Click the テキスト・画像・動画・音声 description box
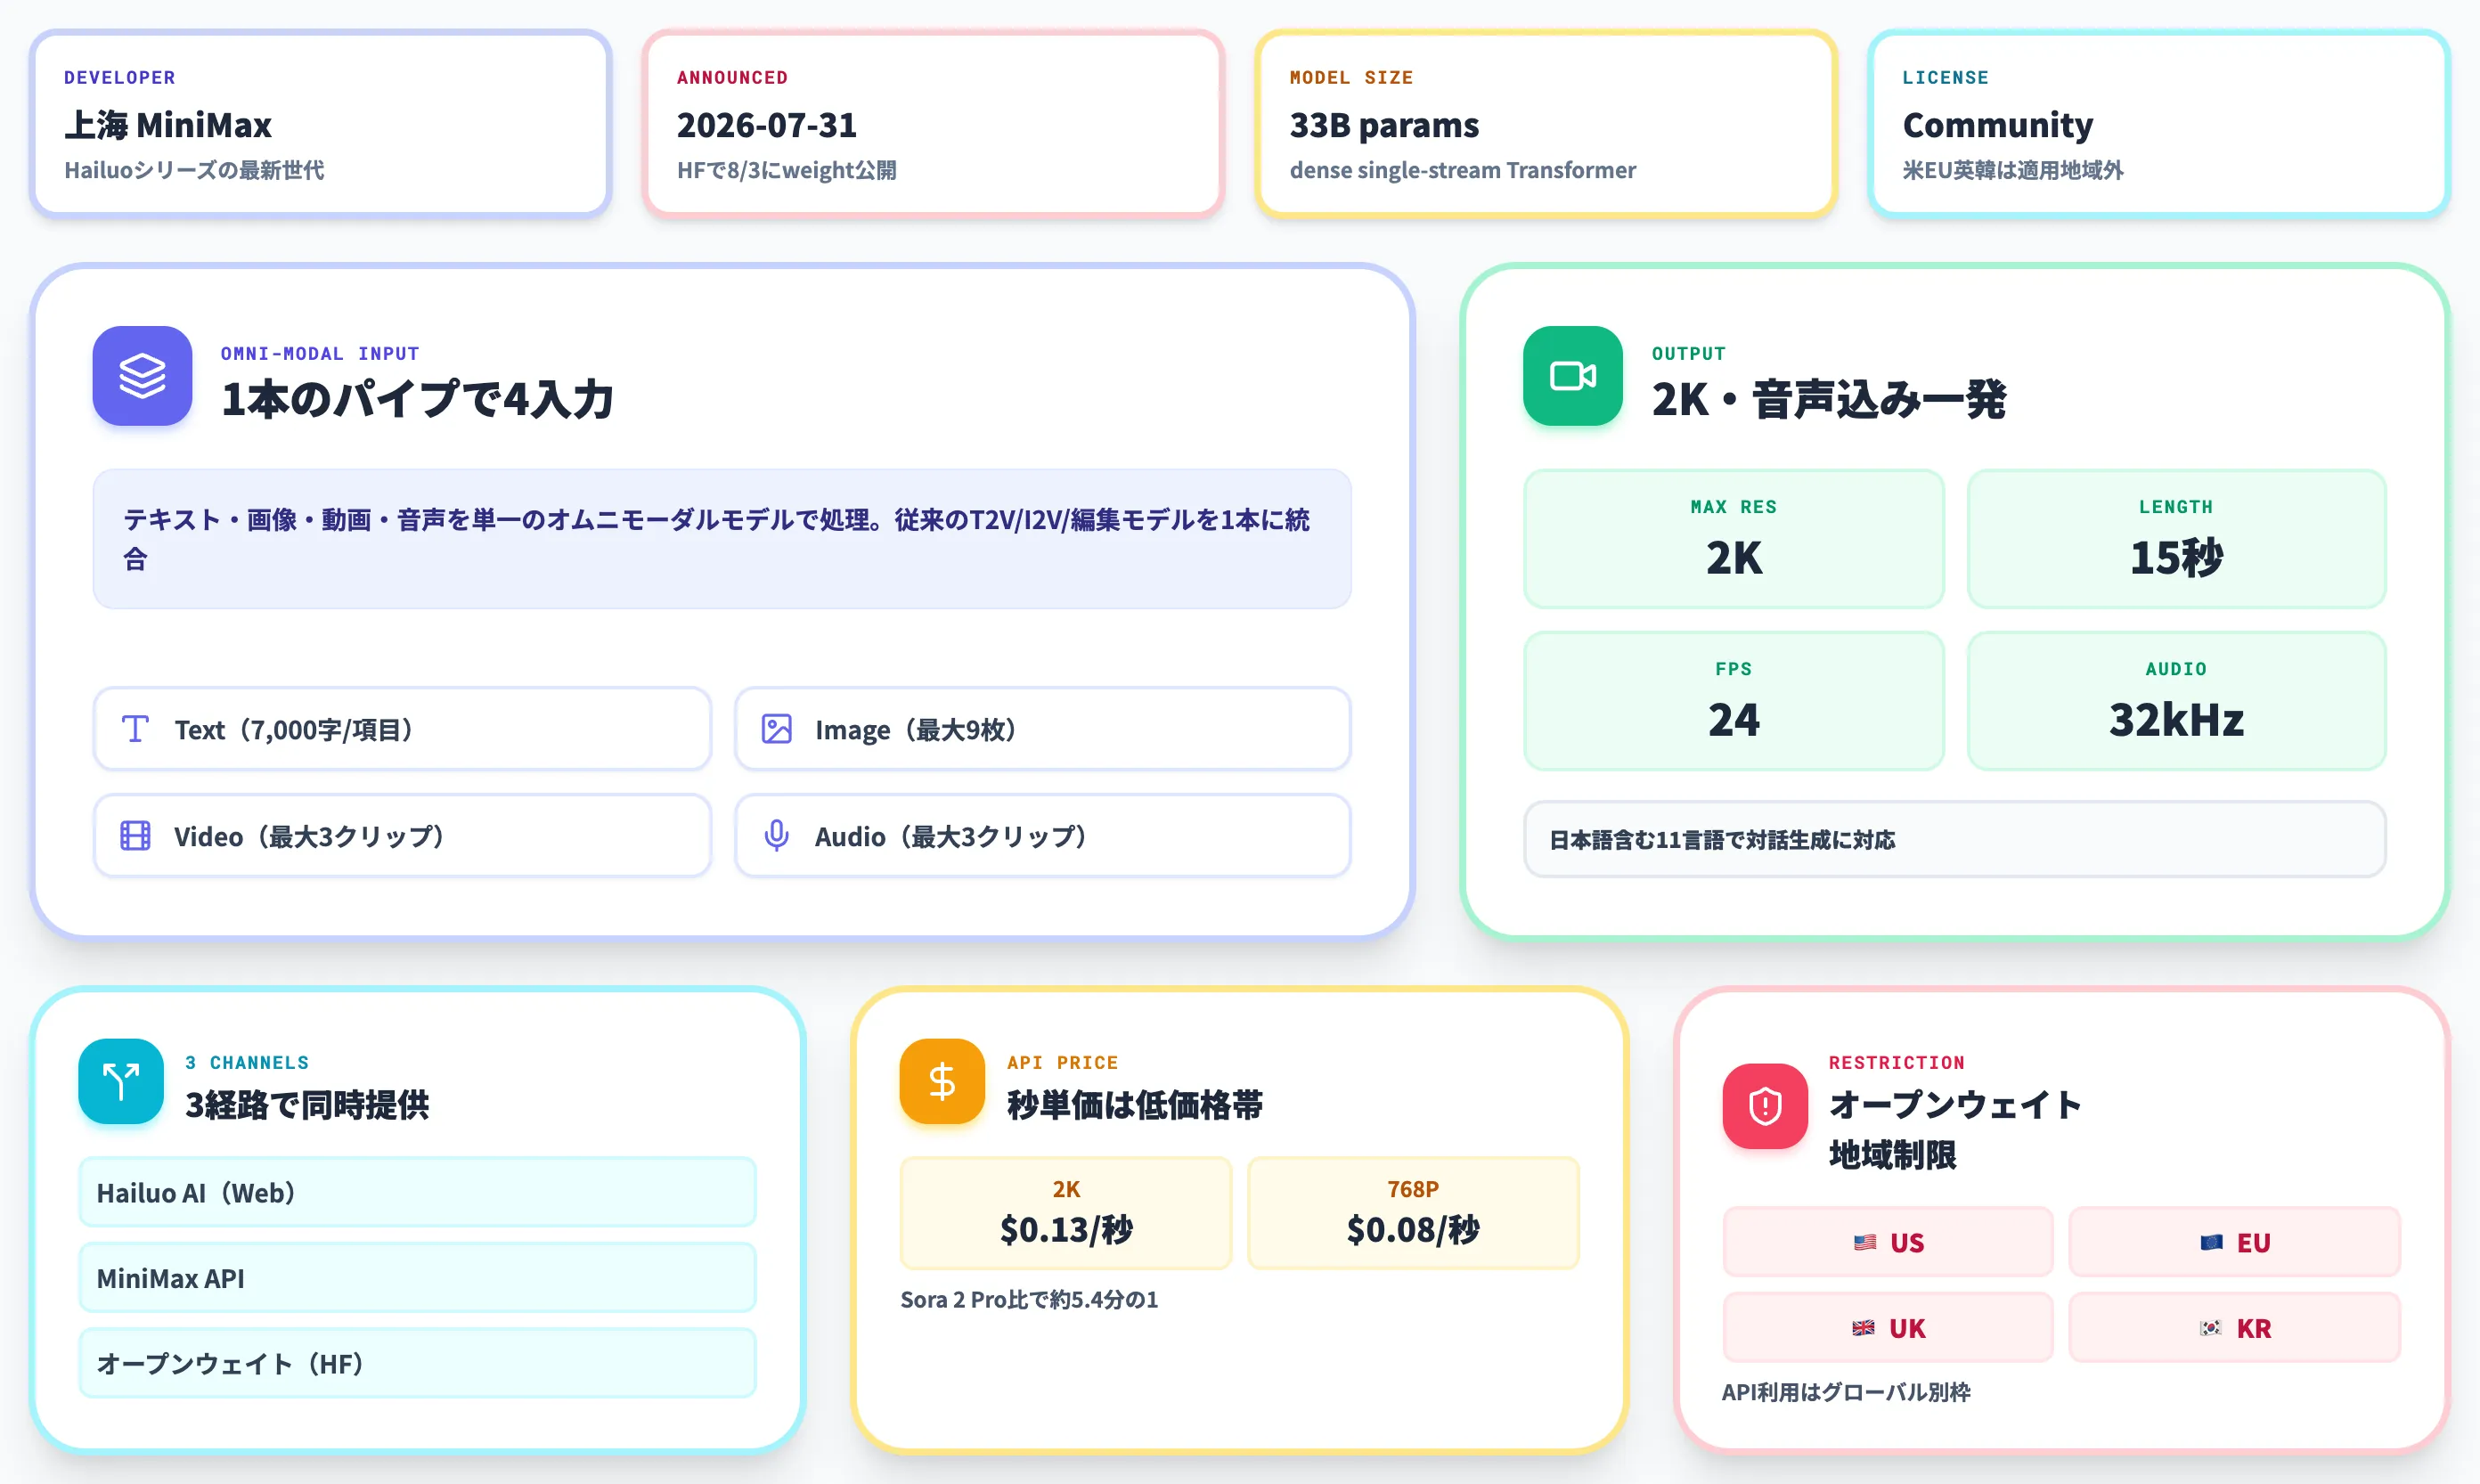 click(722, 539)
